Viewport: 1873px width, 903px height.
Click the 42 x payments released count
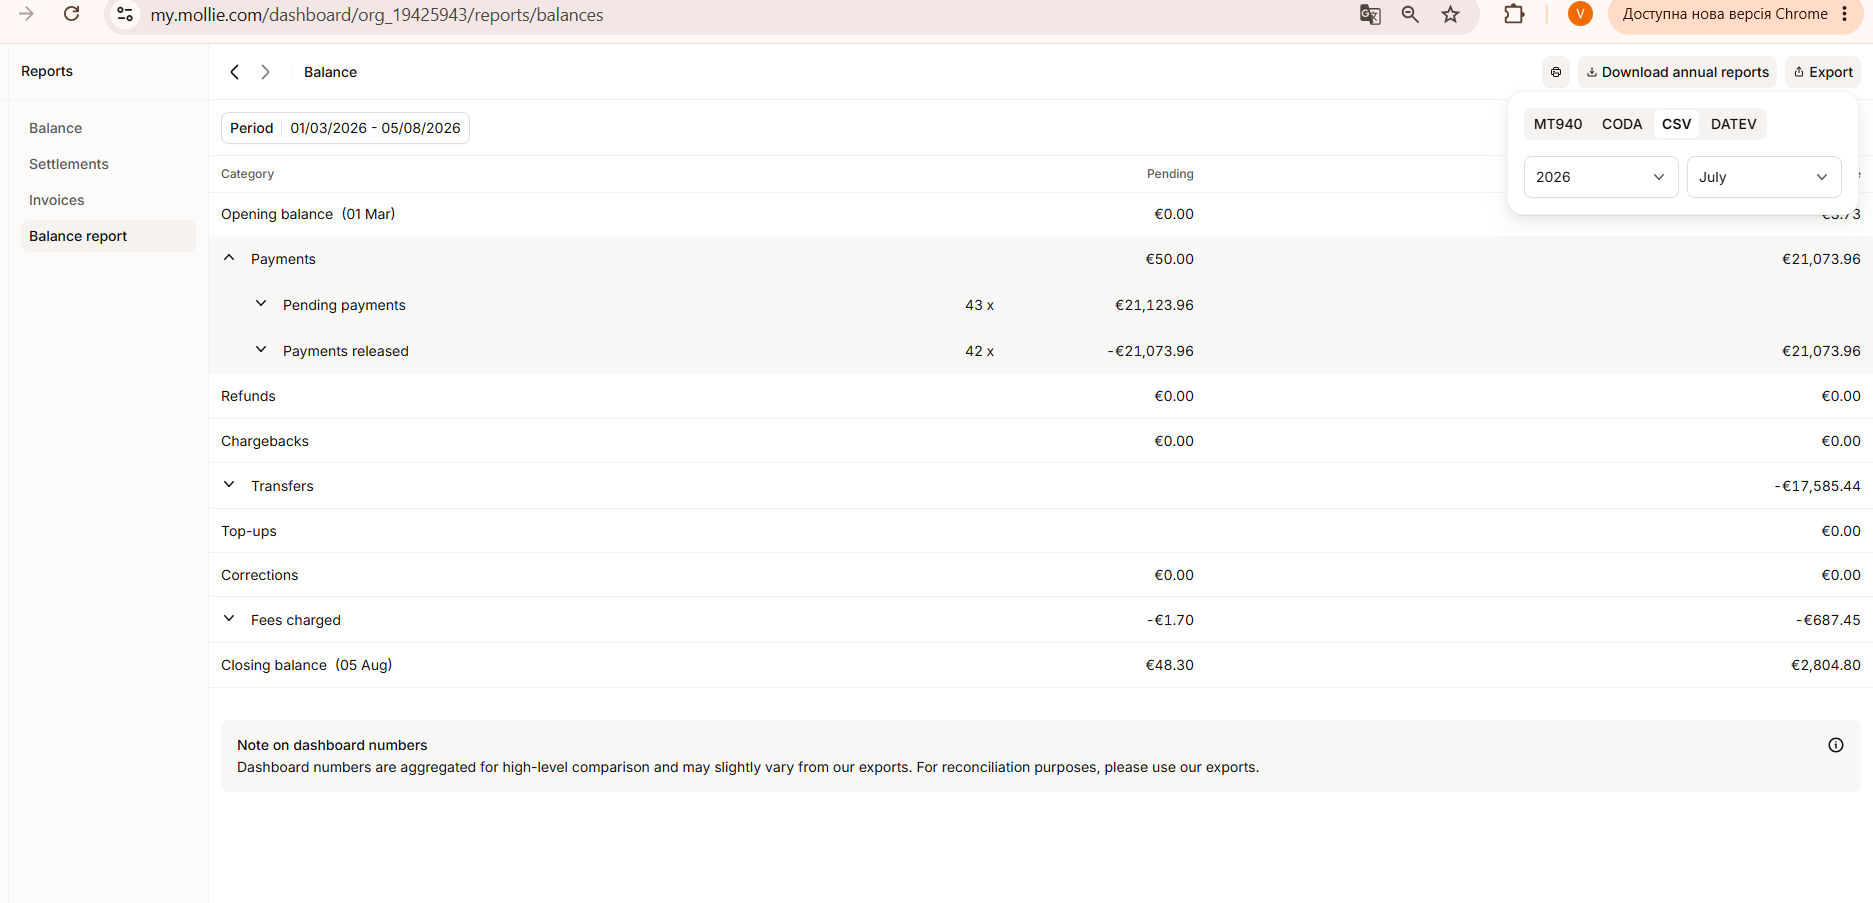pos(980,351)
